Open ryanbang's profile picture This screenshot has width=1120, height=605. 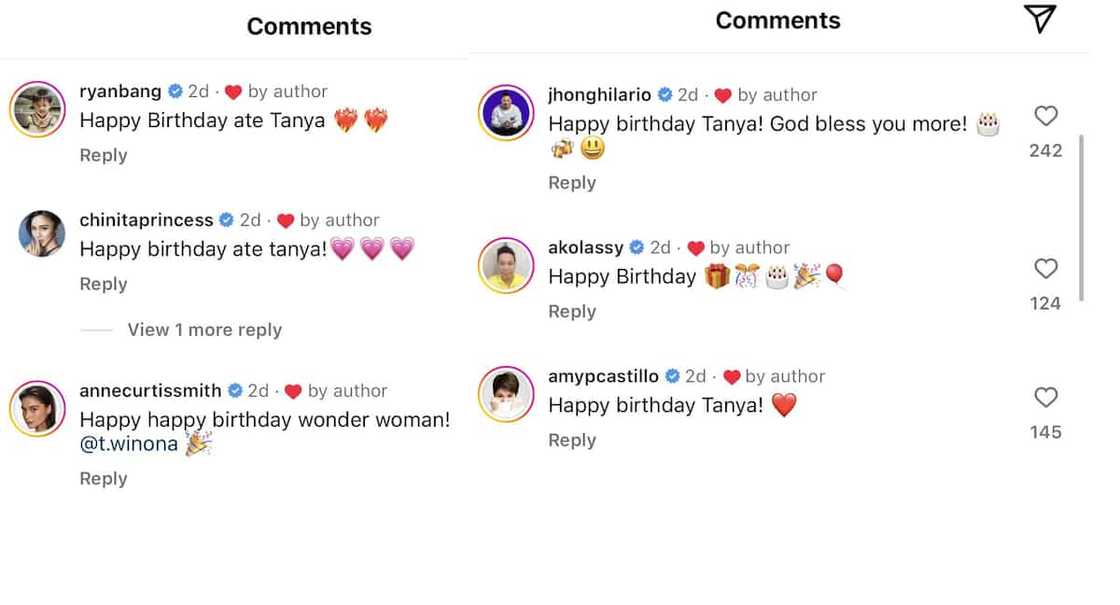tap(38, 107)
